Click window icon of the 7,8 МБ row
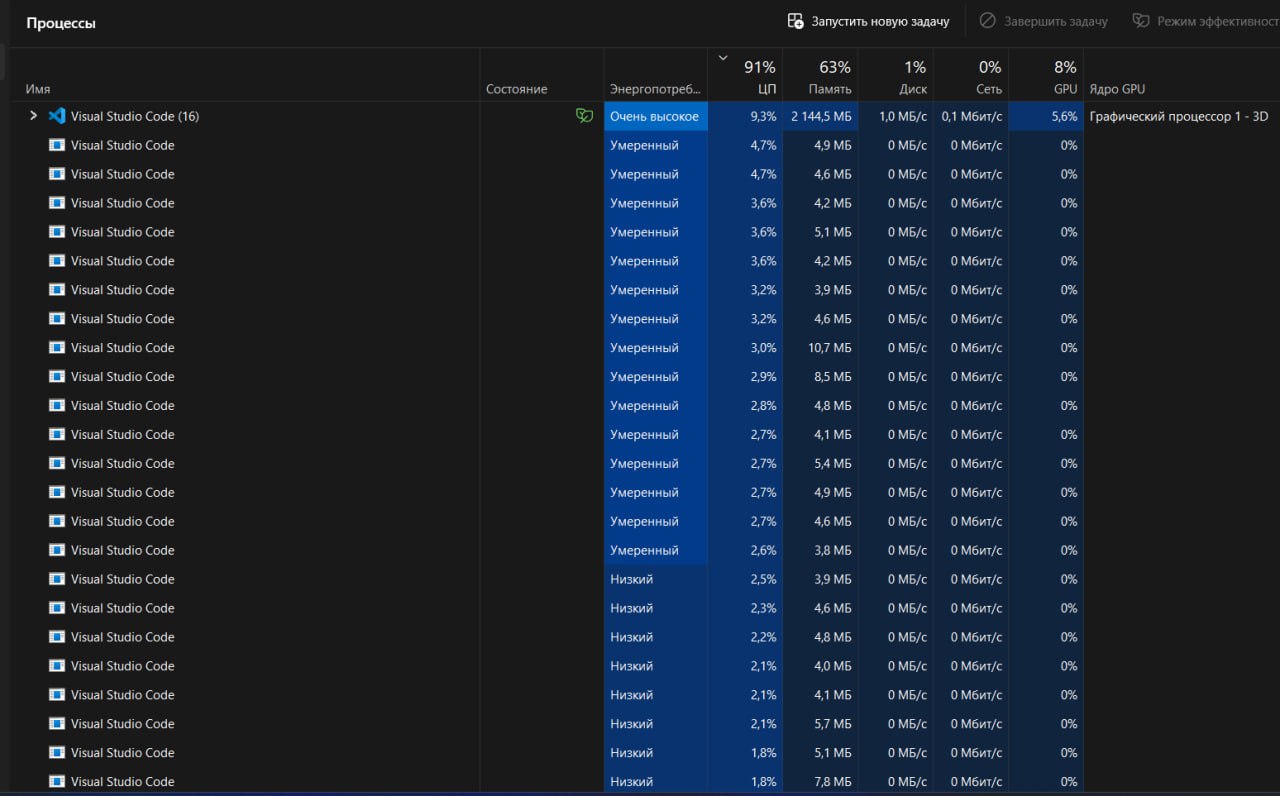This screenshot has width=1280, height=796. 57,782
